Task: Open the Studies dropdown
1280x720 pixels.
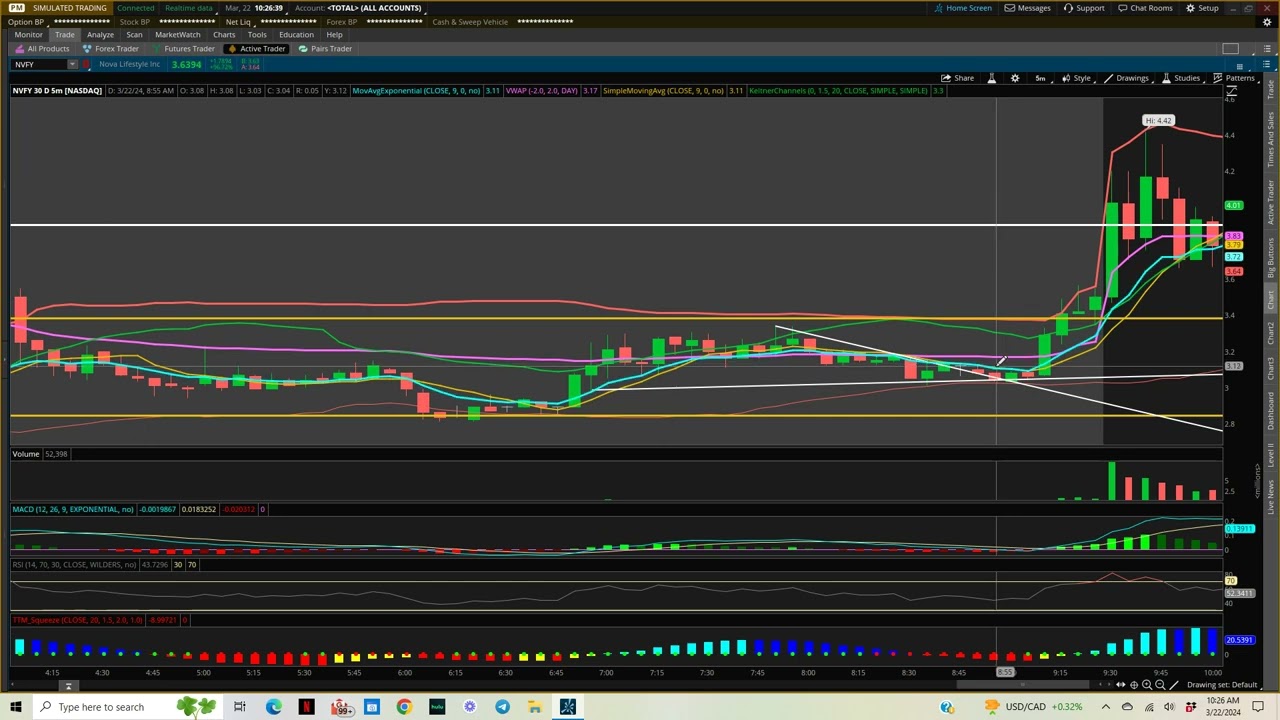Action: pos(1182,78)
